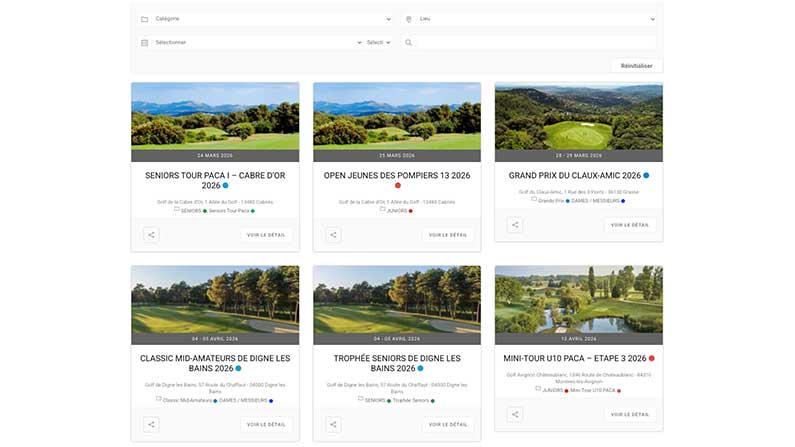Share the Mini-Tour U10 PACA Etape 3 event
Image resolution: width=795 pixels, height=447 pixels.
point(515,414)
